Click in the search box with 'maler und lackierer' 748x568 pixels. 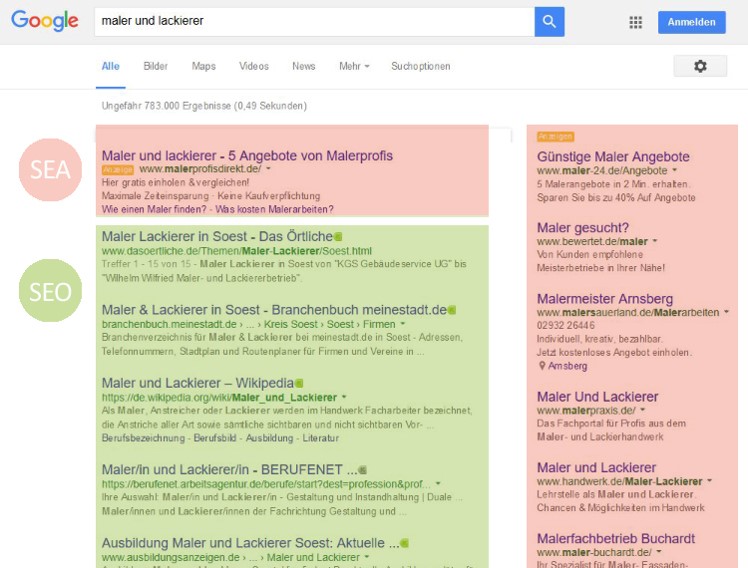(x=314, y=21)
